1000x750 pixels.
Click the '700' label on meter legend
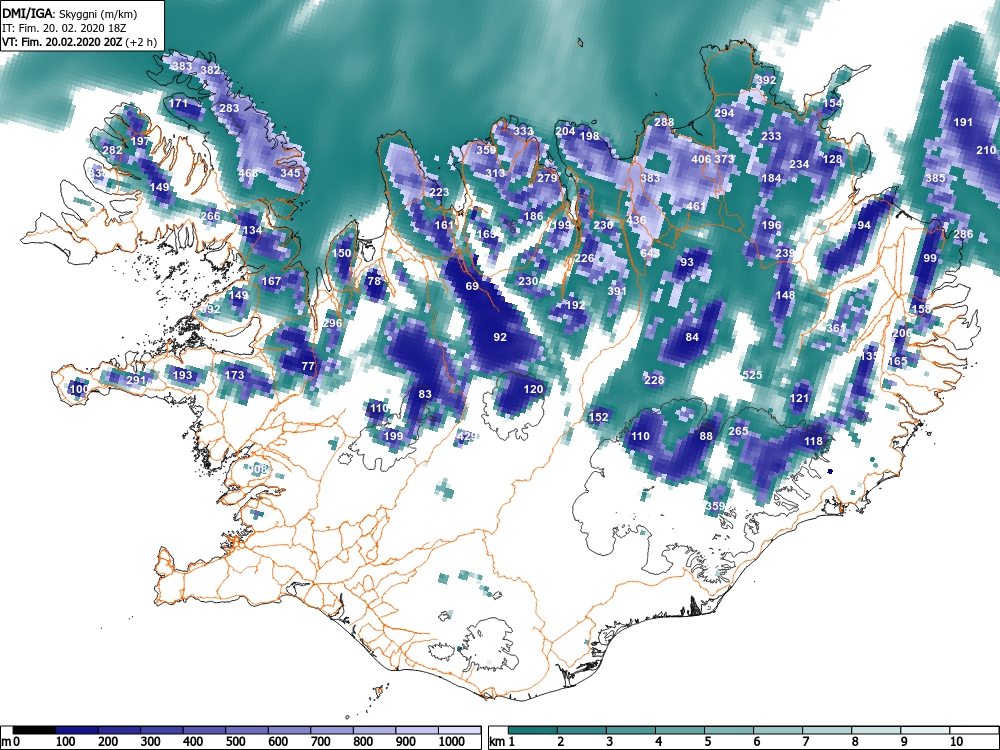pos(321,742)
